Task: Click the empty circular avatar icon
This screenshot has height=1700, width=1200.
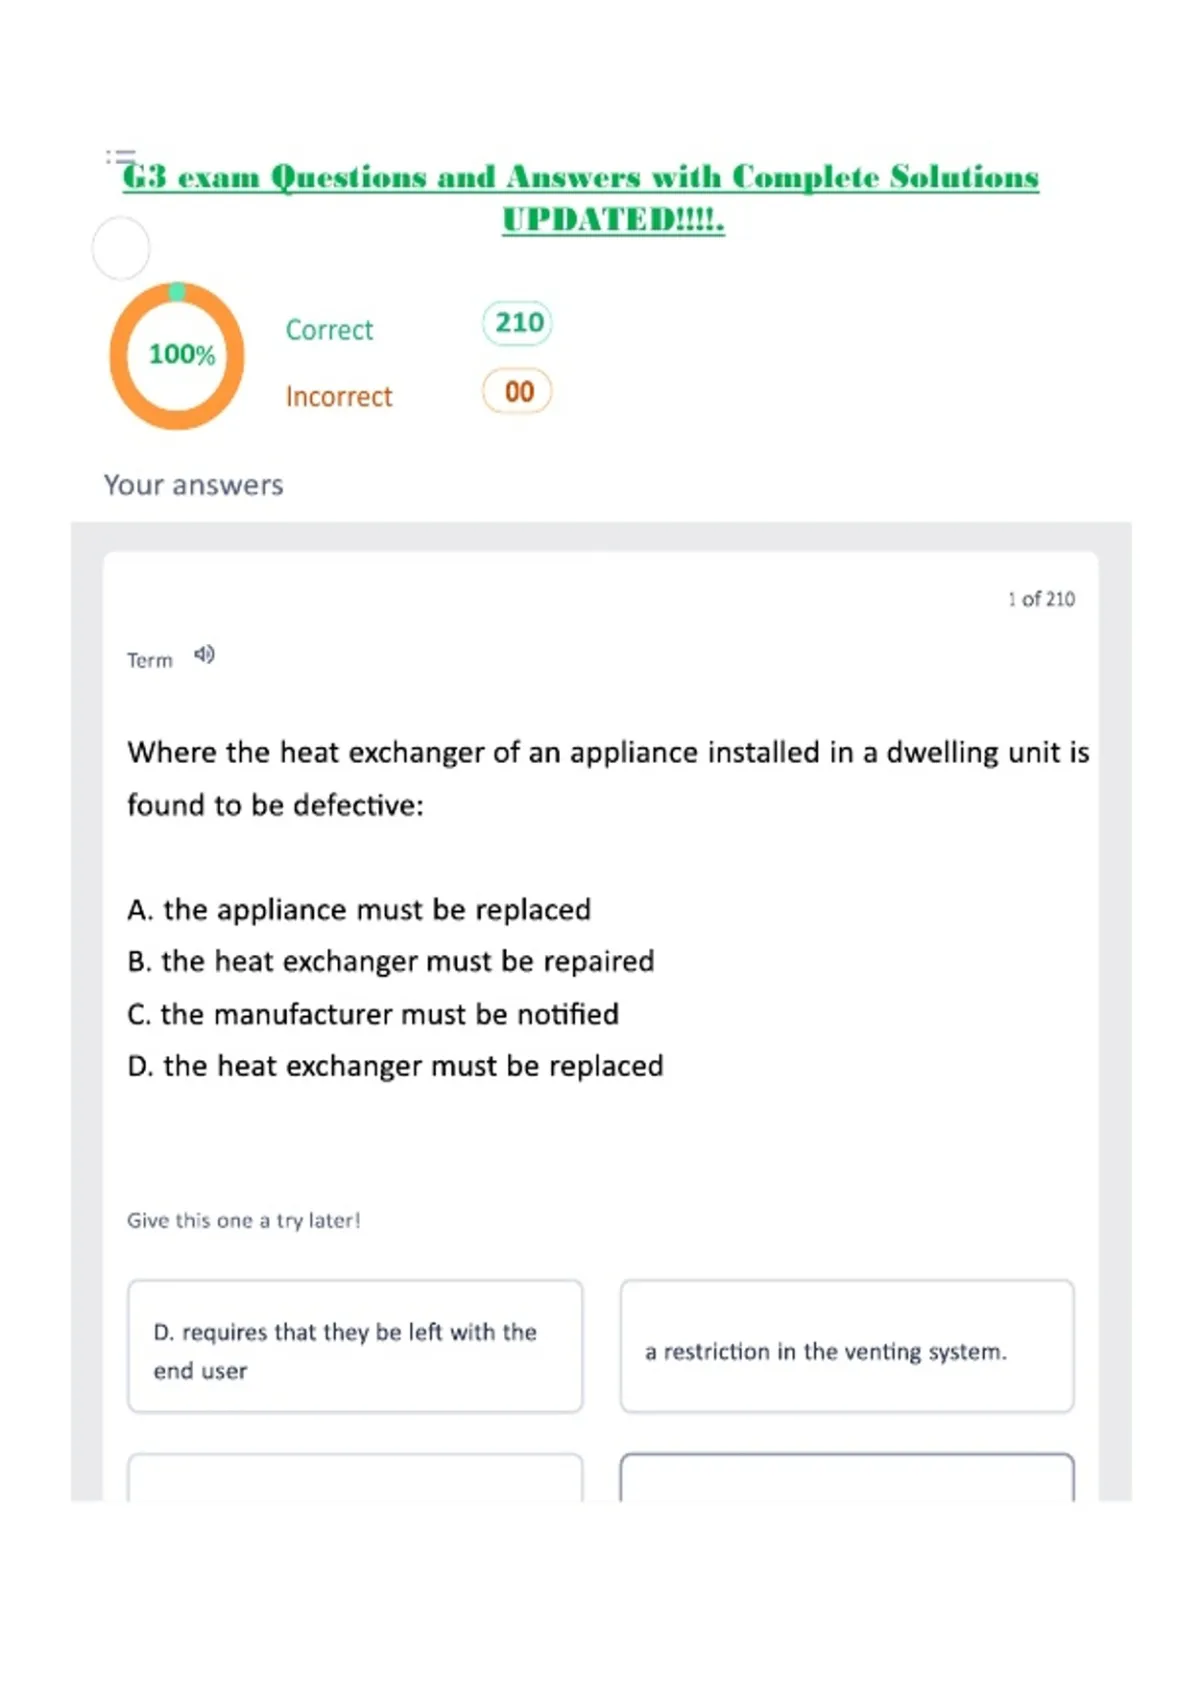Action: (x=121, y=248)
